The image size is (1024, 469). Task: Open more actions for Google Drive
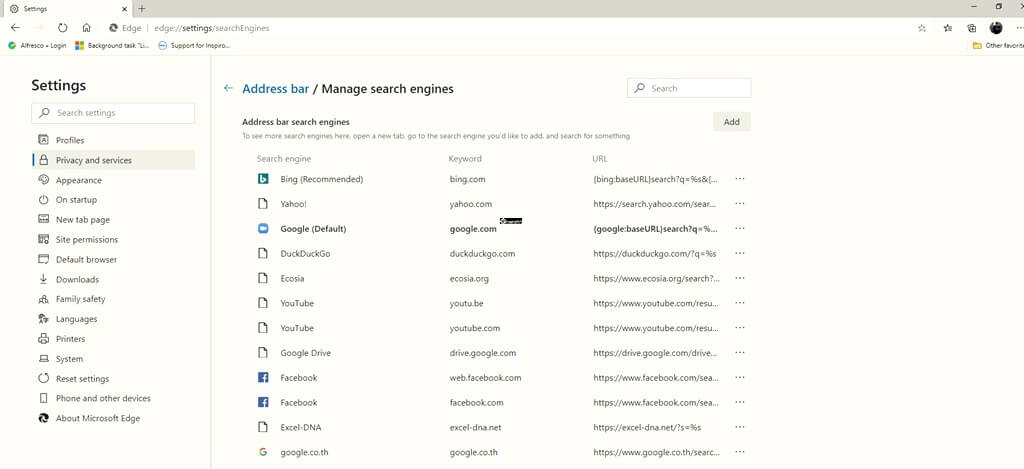point(739,353)
